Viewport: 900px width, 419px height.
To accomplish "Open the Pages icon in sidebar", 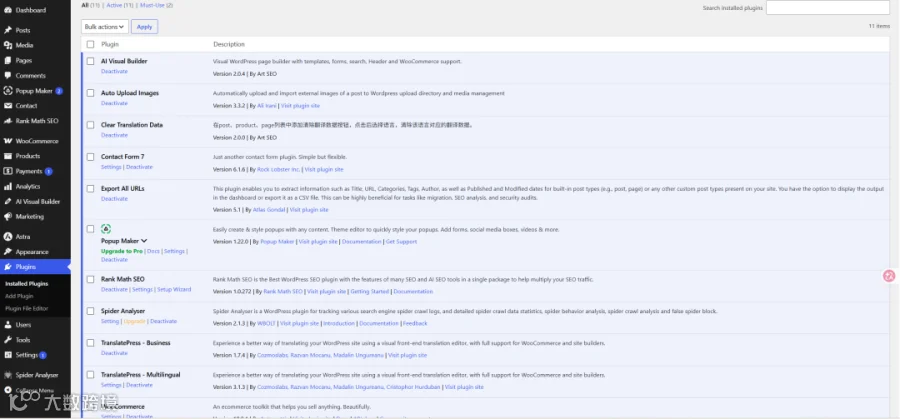I will point(7,60).
